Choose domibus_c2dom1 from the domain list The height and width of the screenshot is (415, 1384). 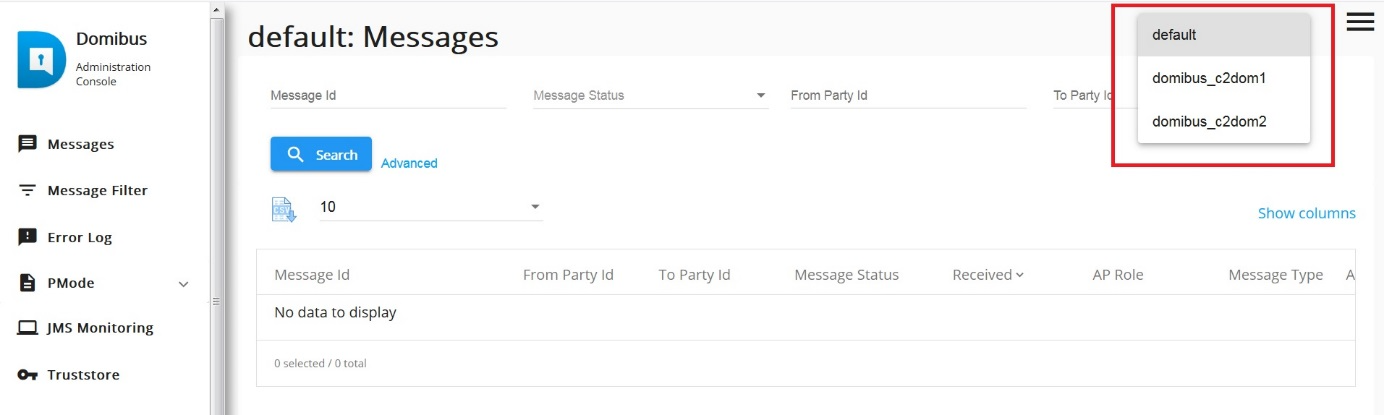[1224, 78]
